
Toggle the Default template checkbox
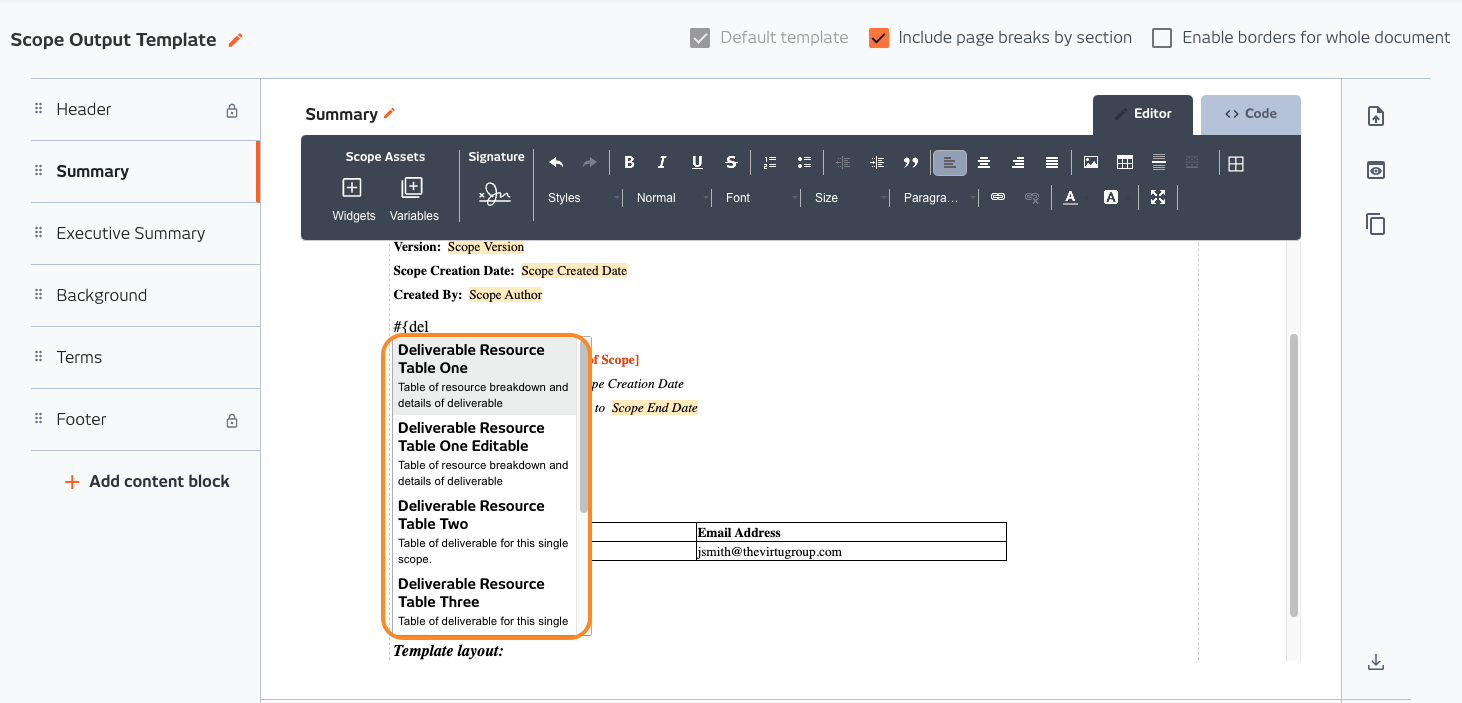(x=700, y=38)
